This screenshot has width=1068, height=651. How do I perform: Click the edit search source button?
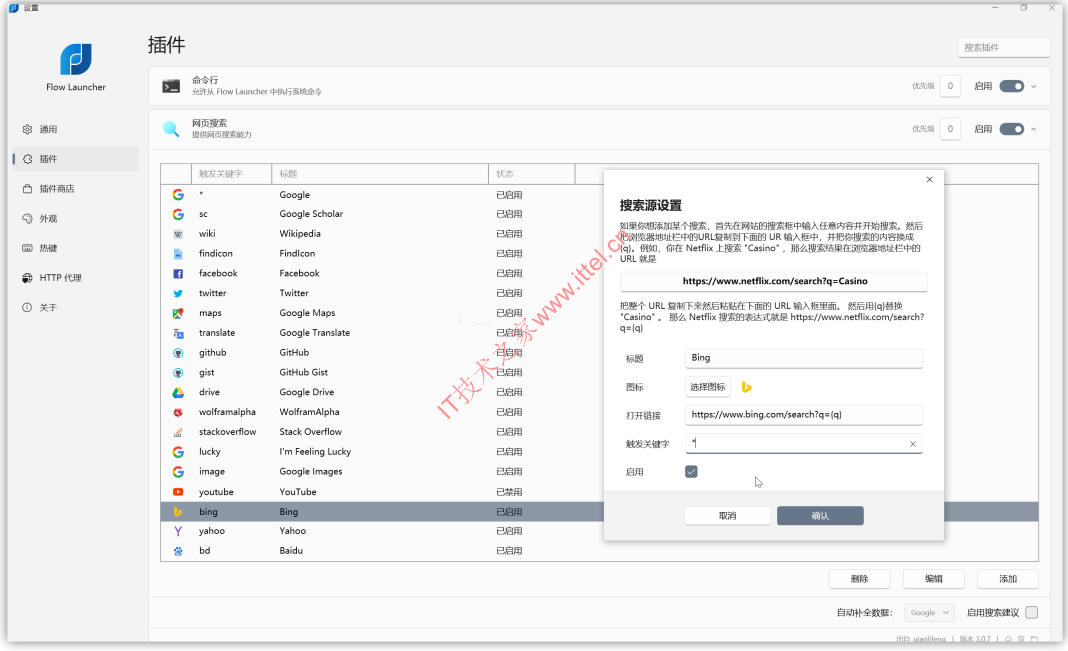(934, 579)
